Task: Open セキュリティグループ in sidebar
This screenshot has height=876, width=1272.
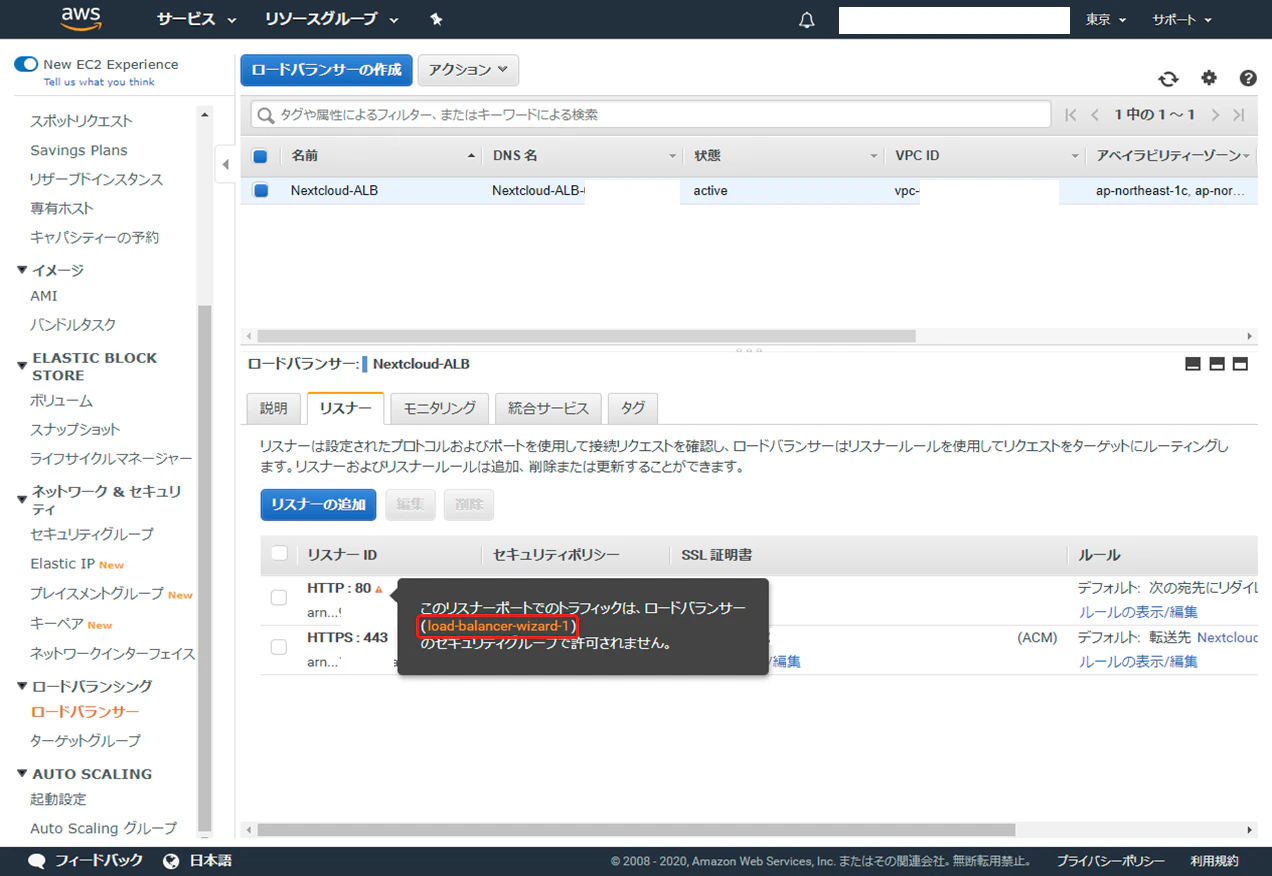Action: (x=92, y=534)
